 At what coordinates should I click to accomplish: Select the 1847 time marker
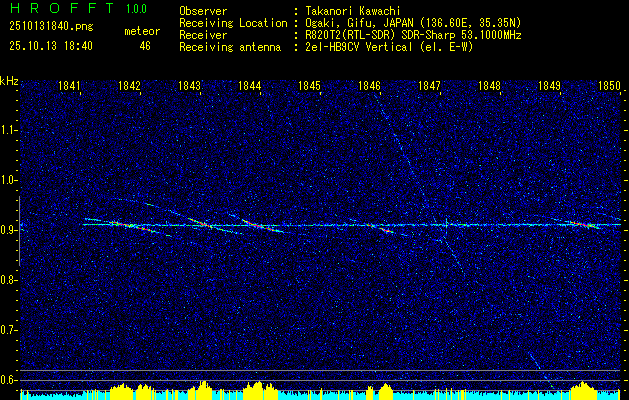[429, 87]
